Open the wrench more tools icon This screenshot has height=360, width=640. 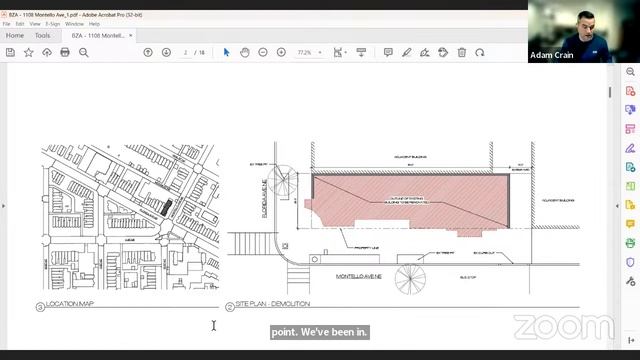tap(630, 281)
